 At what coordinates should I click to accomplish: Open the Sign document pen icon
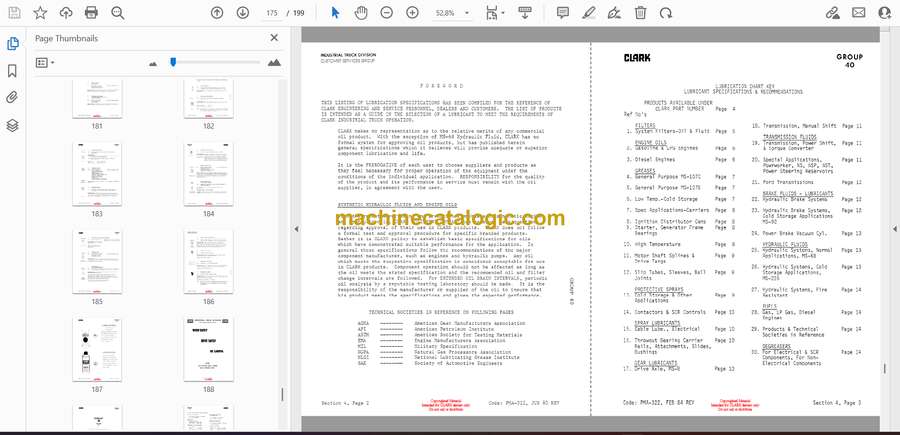tap(614, 13)
